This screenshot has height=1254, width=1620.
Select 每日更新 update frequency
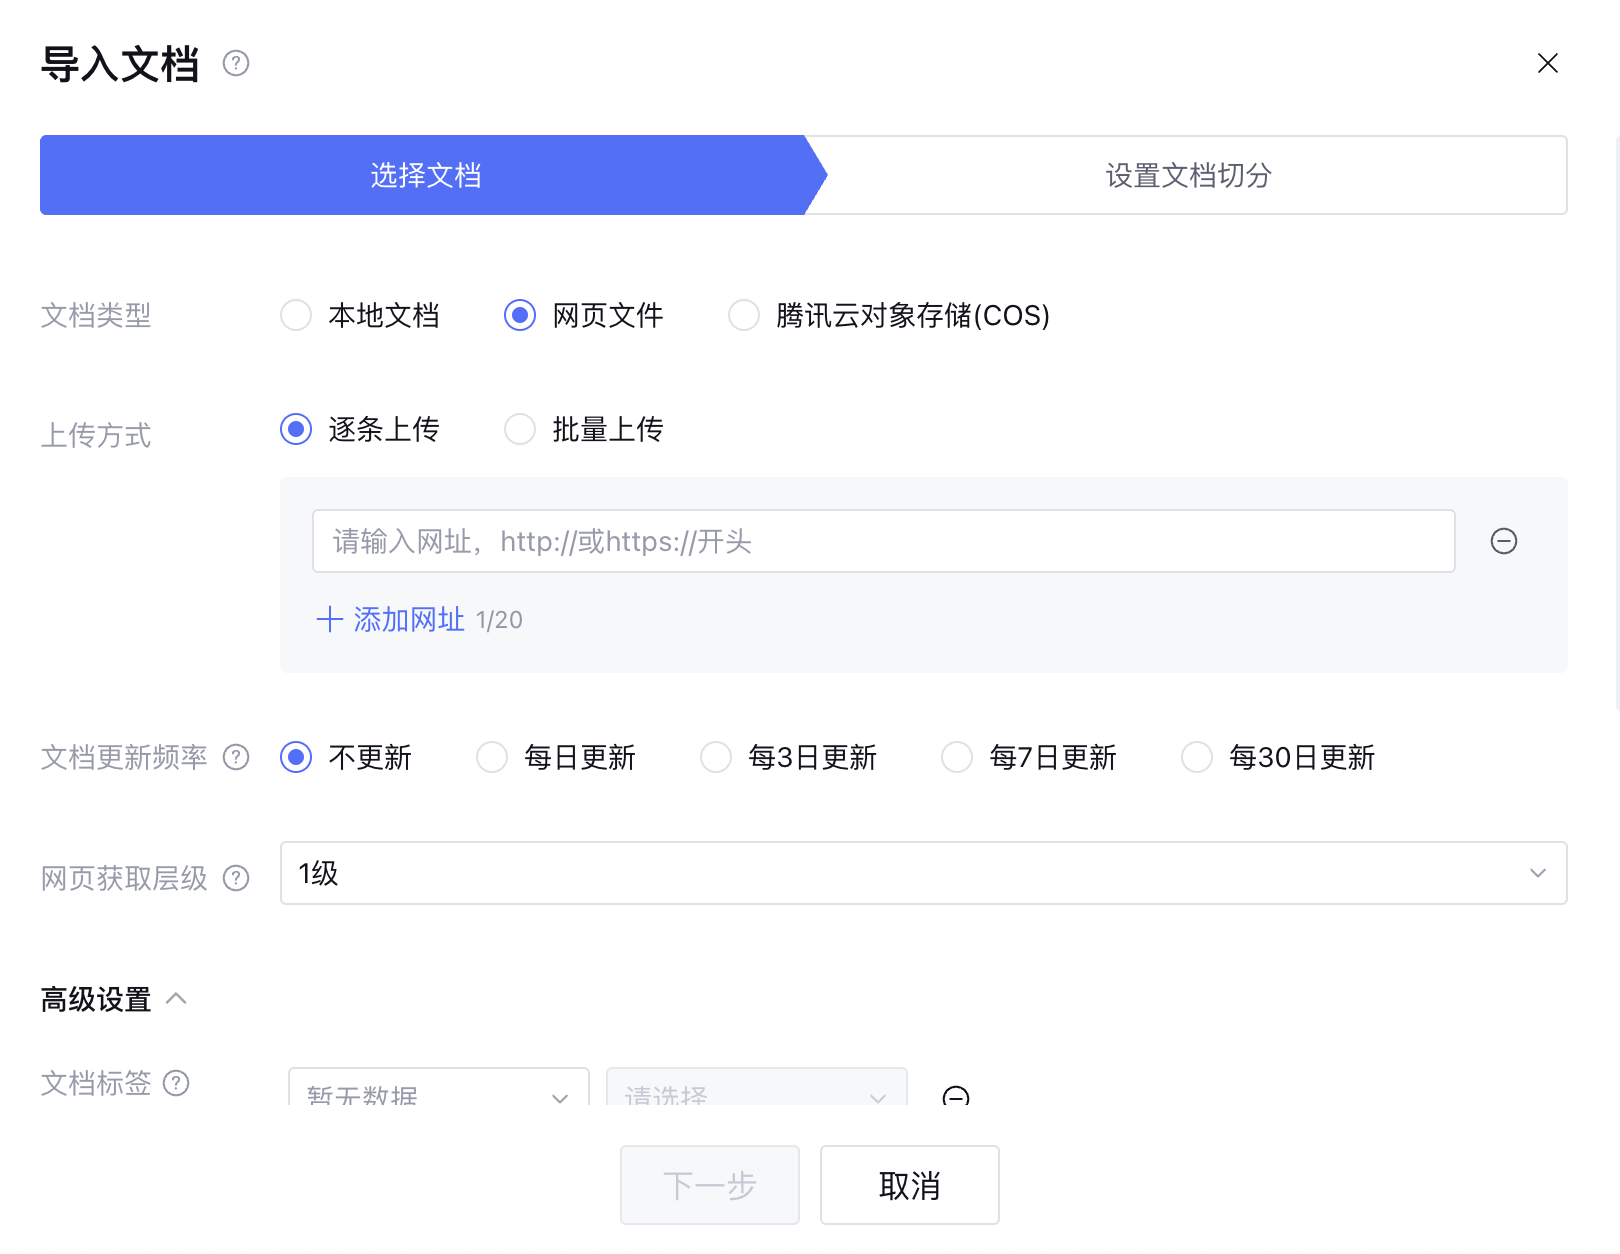(x=492, y=758)
